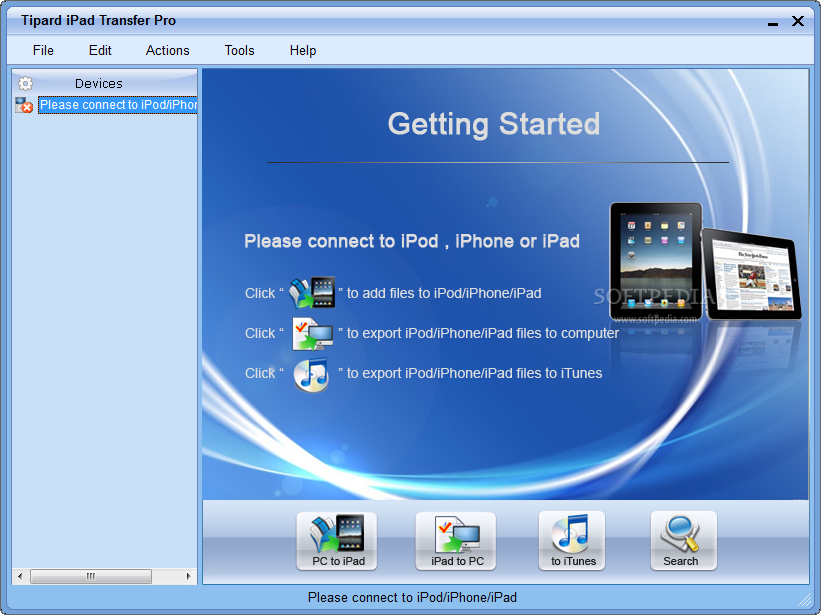Screen dimensions: 821x615
Task: Click the iPad product image thumbnail
Action: point(703,262)
